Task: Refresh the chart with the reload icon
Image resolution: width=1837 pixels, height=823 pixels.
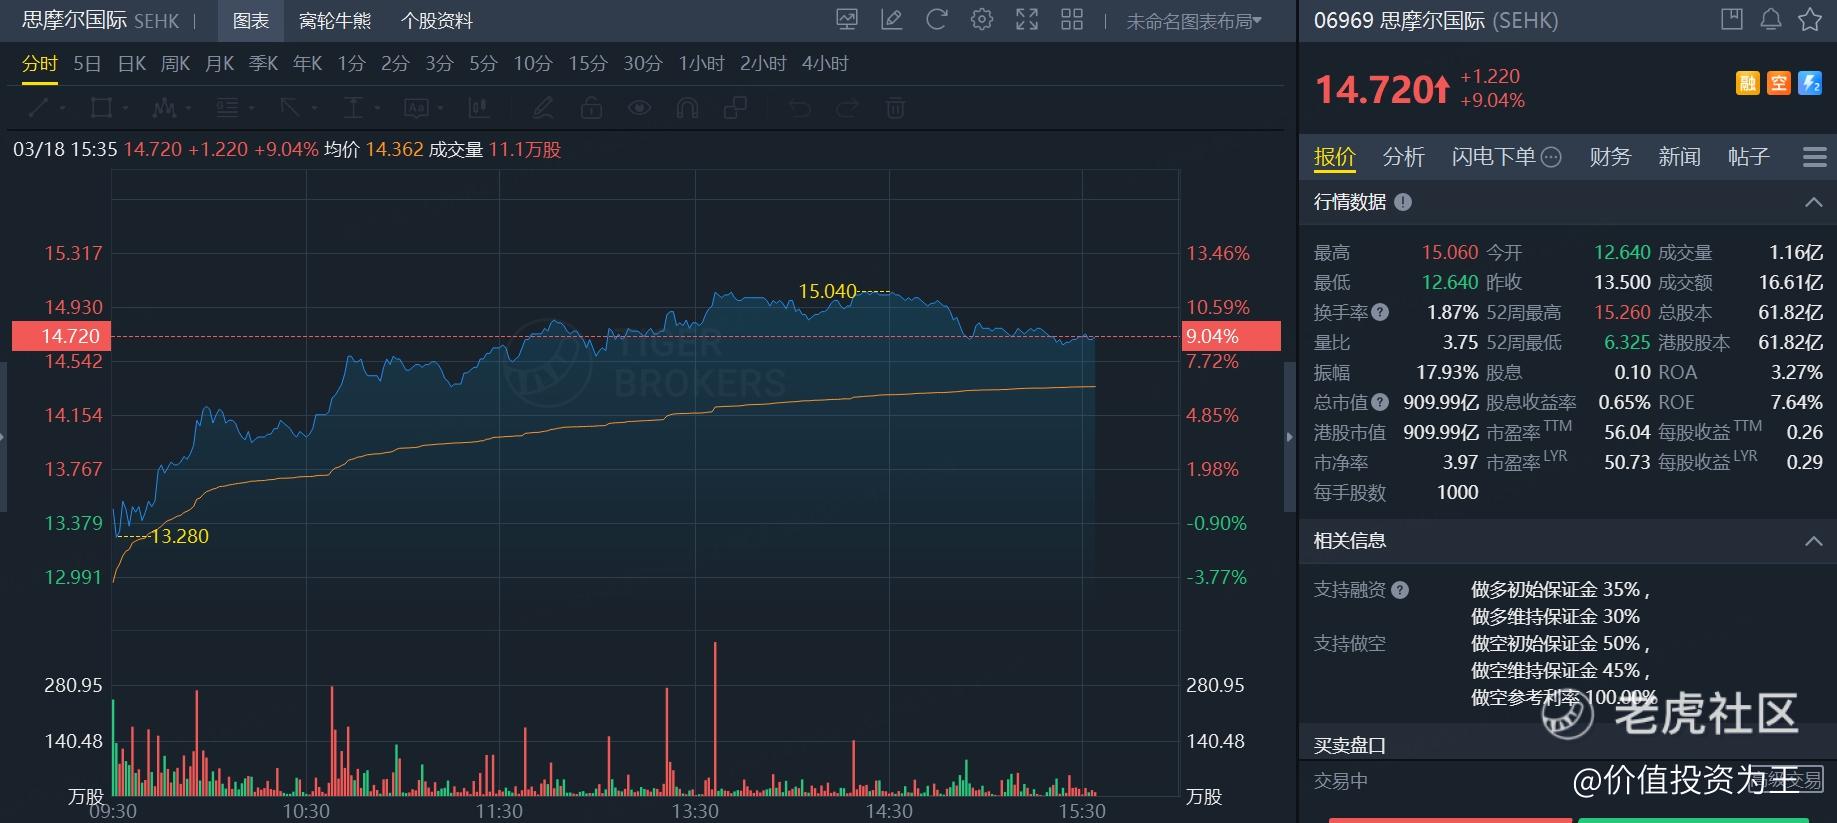Action: (x=936, y=19)
